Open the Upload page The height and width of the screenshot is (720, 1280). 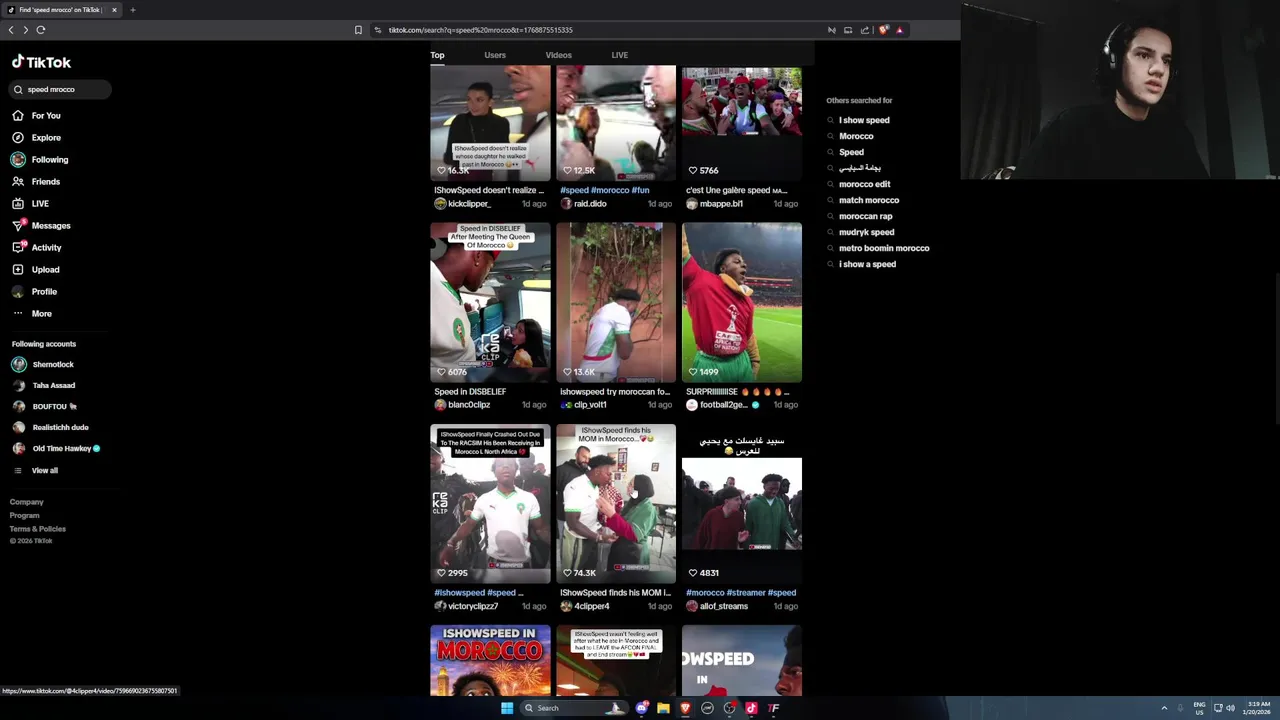pyautogui.click(x=36, y=270)
